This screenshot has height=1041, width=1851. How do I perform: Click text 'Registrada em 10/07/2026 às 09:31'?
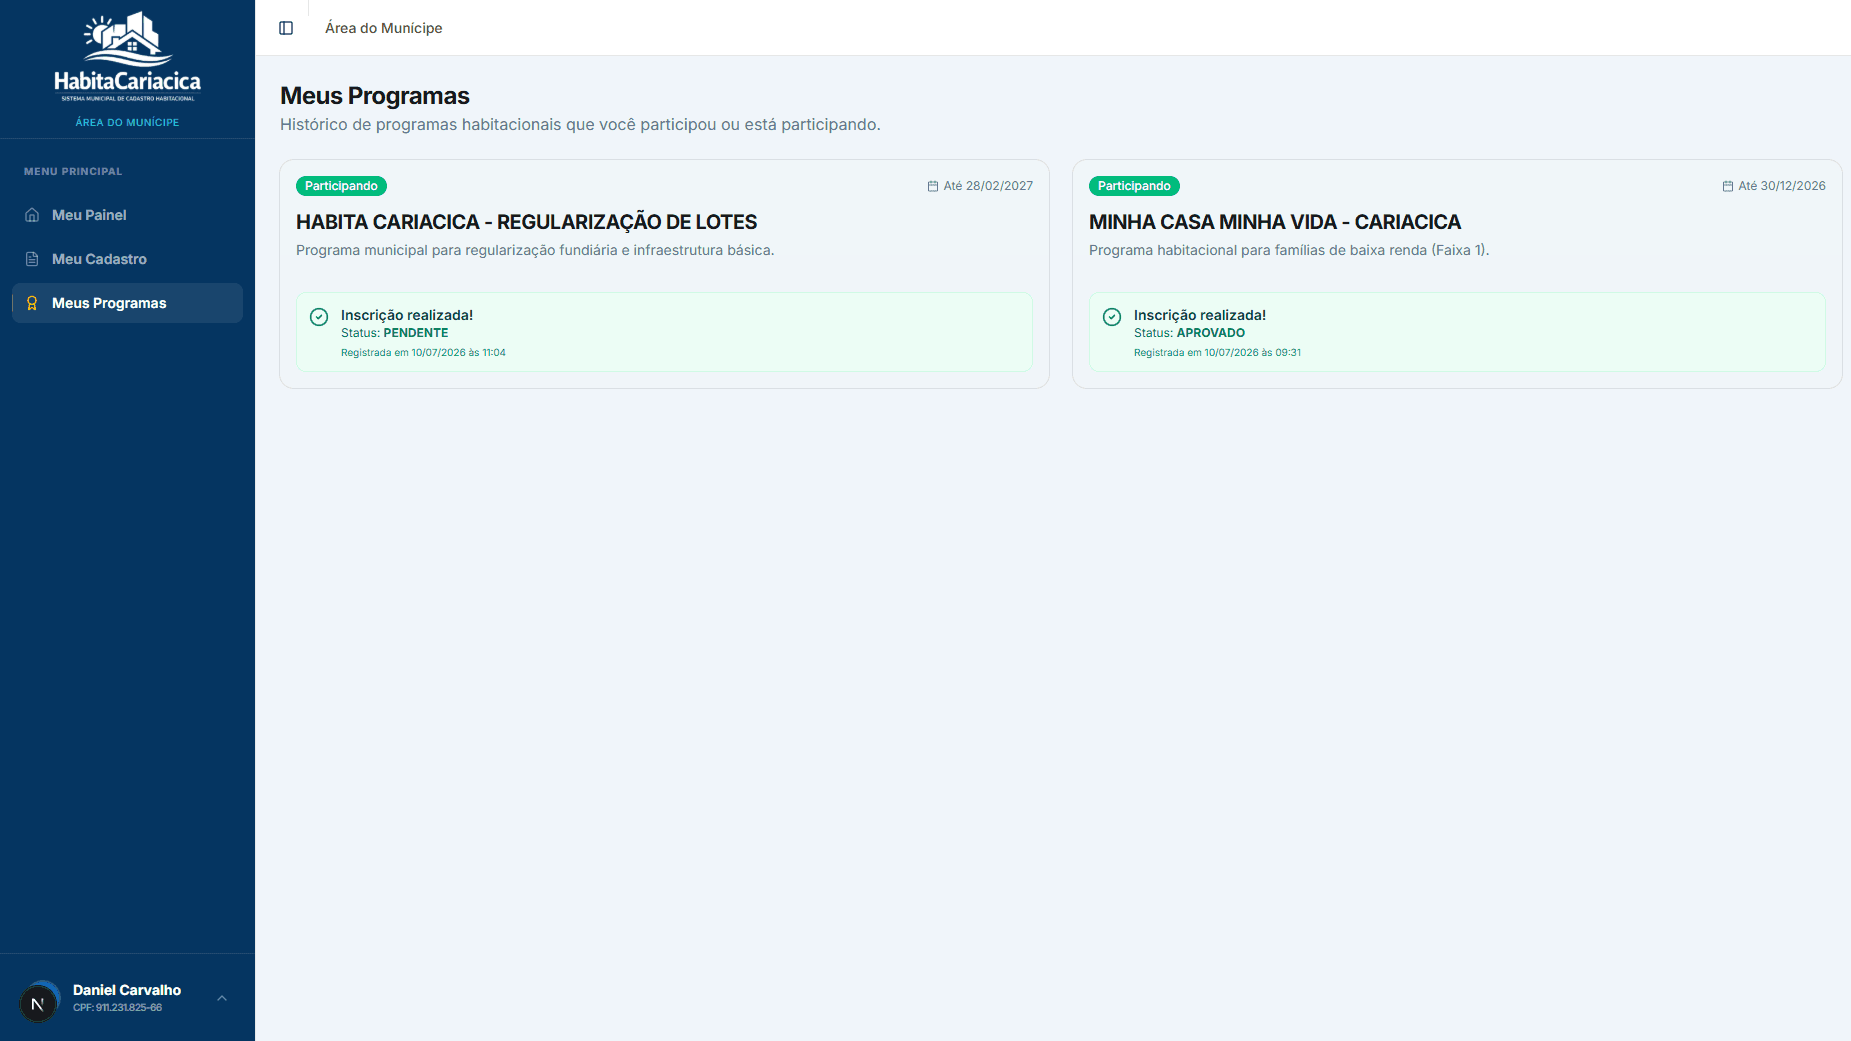[x=1217, y=353]
